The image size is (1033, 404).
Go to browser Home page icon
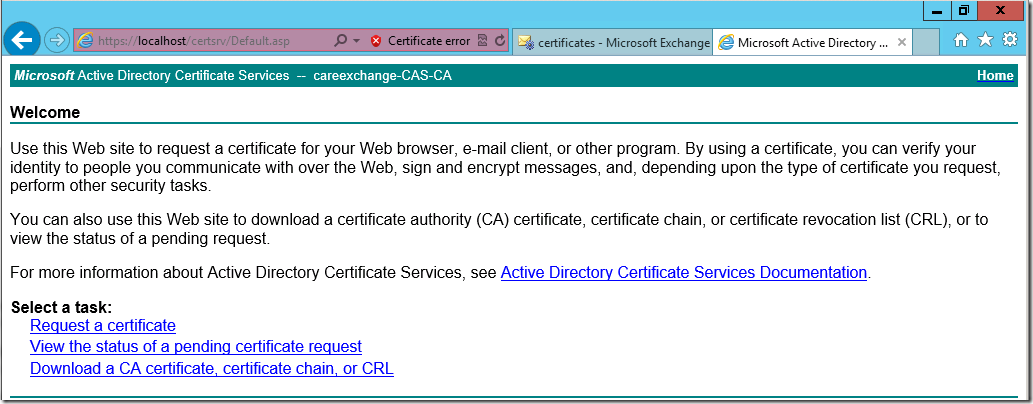961,41
